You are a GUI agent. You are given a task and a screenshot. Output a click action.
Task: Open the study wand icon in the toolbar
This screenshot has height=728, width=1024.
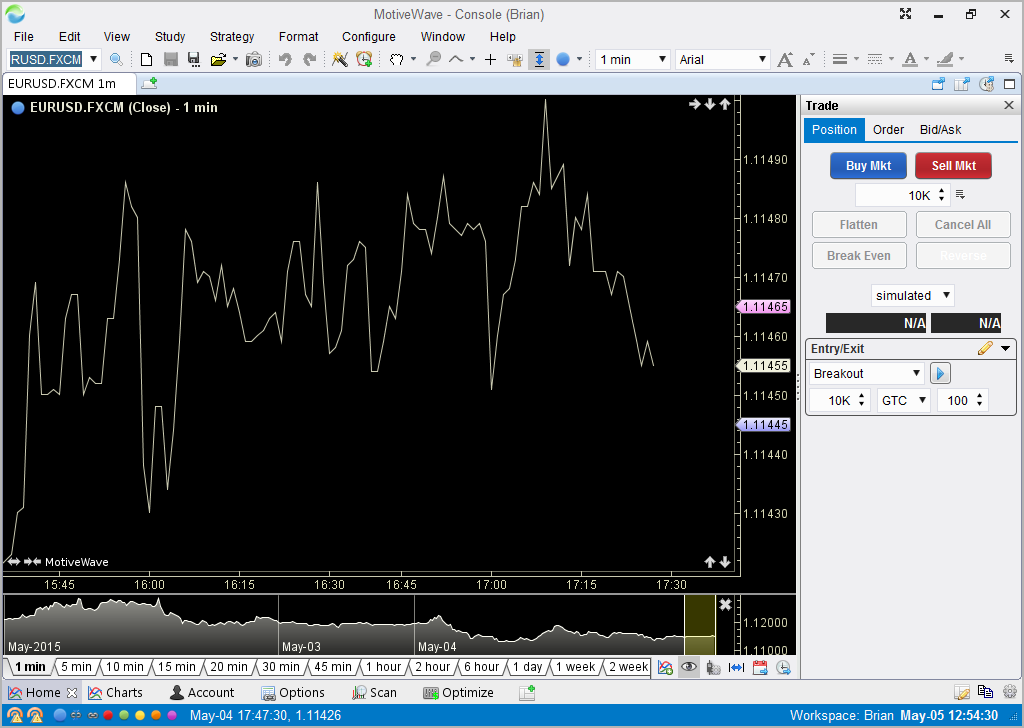340,59
